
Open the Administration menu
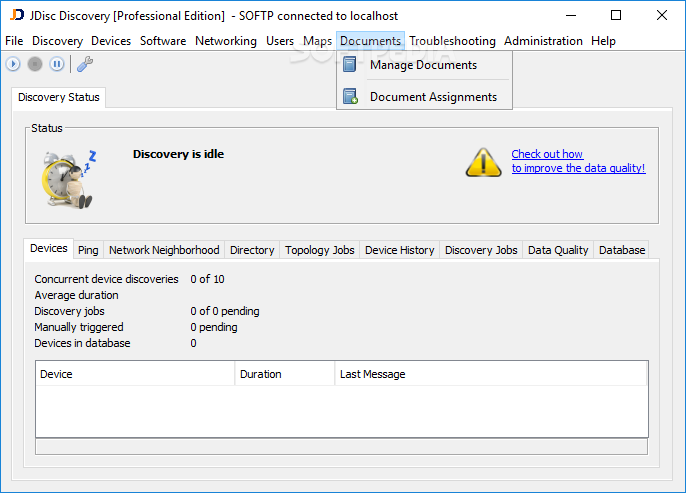point(543,41)
